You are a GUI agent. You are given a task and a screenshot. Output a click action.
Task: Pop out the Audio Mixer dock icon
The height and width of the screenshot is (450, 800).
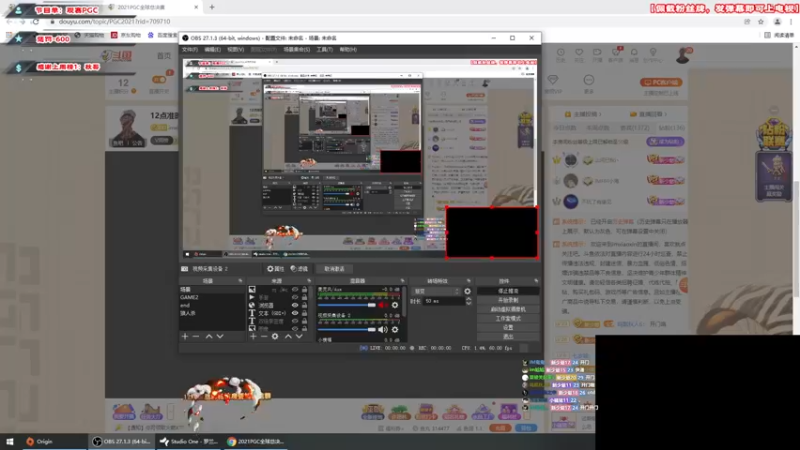pyautogui.click(x=403, y=281)
